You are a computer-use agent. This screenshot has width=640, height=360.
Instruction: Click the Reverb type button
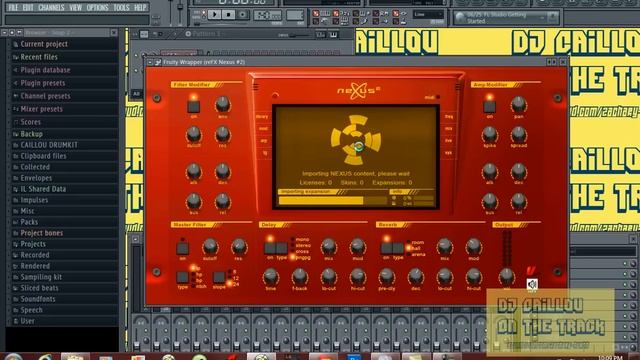[x=398, y=248]
